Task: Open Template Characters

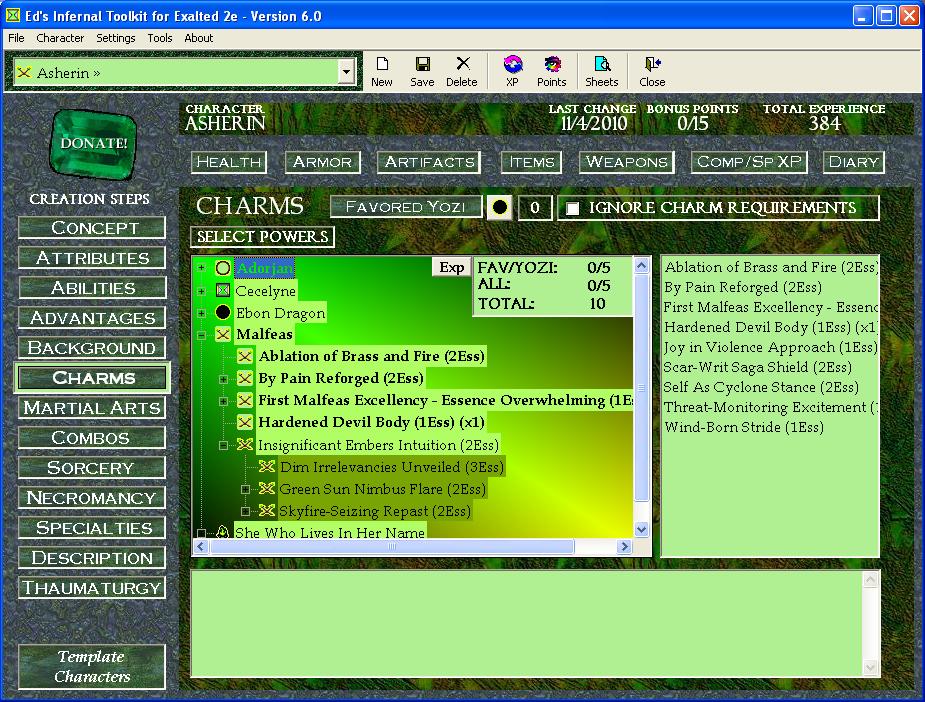Action: 92,667
